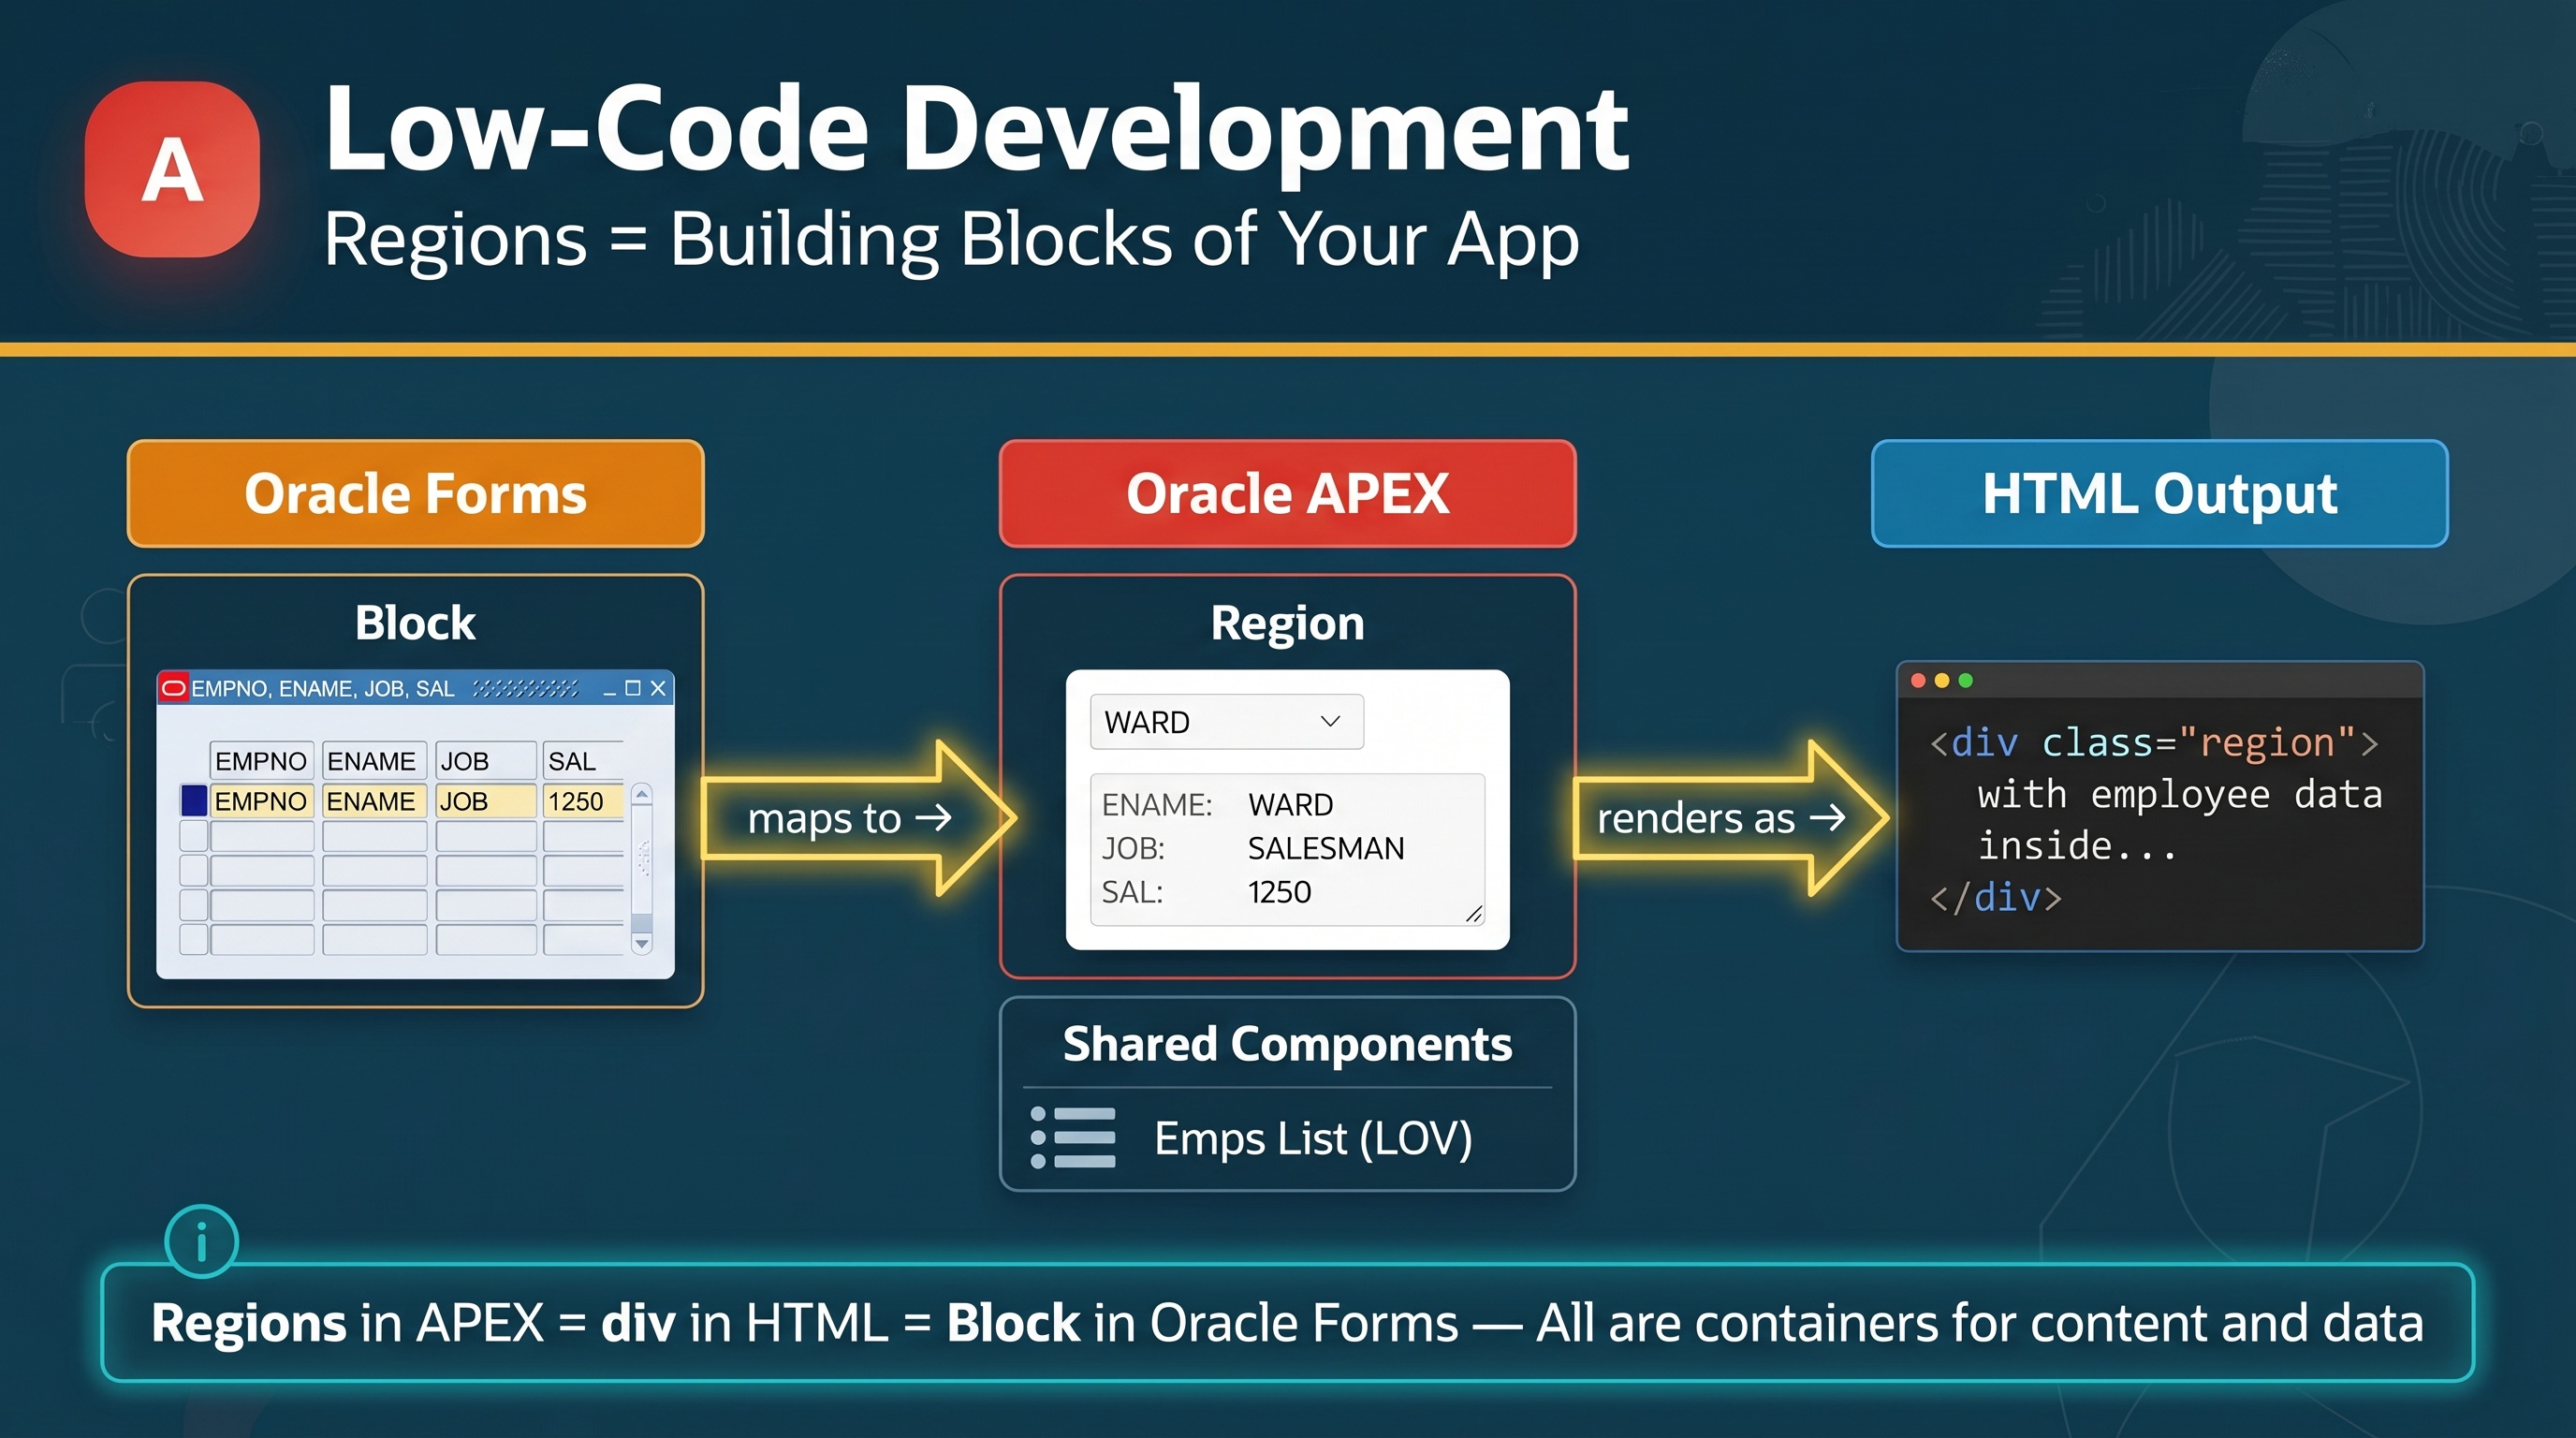Click the bulleted list icon beside Emps List

1073,1138
